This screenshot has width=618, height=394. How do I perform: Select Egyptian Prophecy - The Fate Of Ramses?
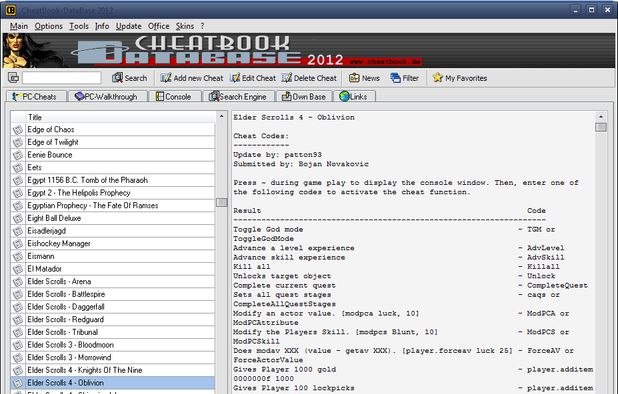113,205
